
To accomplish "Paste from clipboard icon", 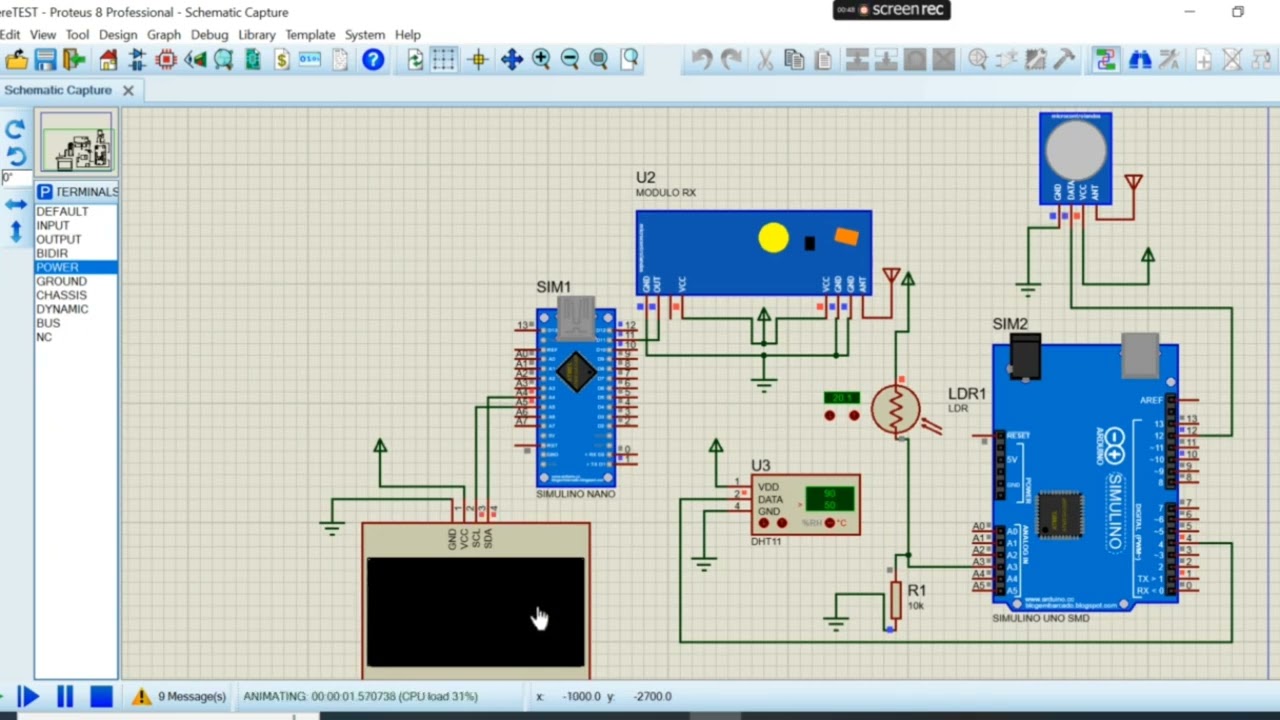I will point(823,60).
